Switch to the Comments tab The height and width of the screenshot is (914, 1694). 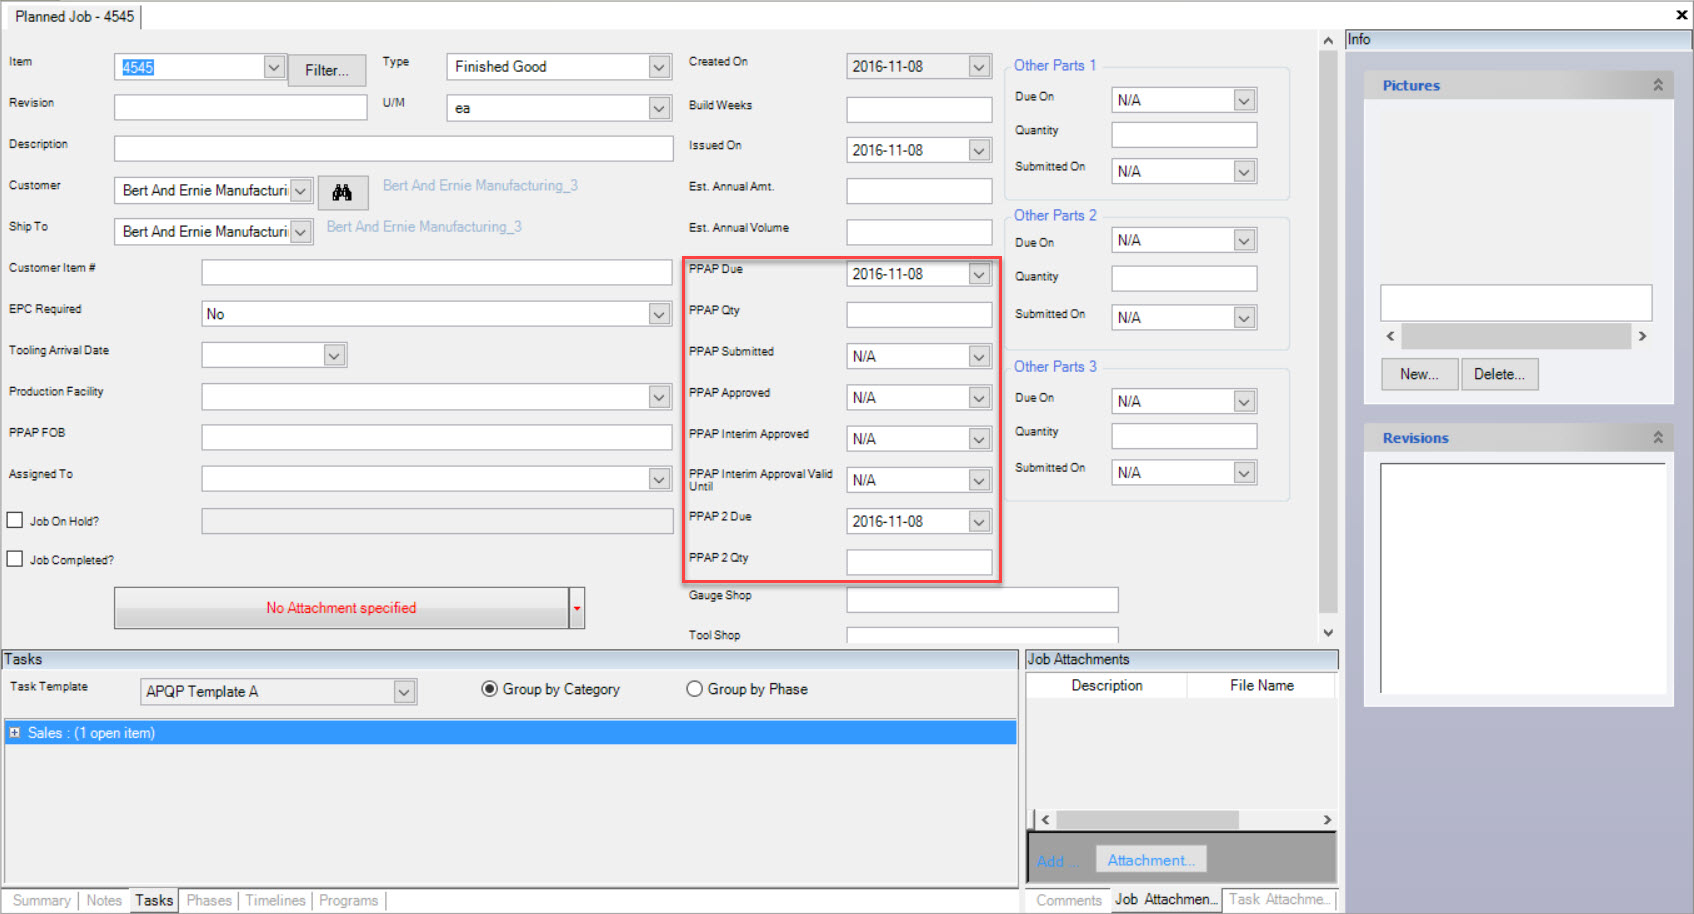[x=1068, y=900]
